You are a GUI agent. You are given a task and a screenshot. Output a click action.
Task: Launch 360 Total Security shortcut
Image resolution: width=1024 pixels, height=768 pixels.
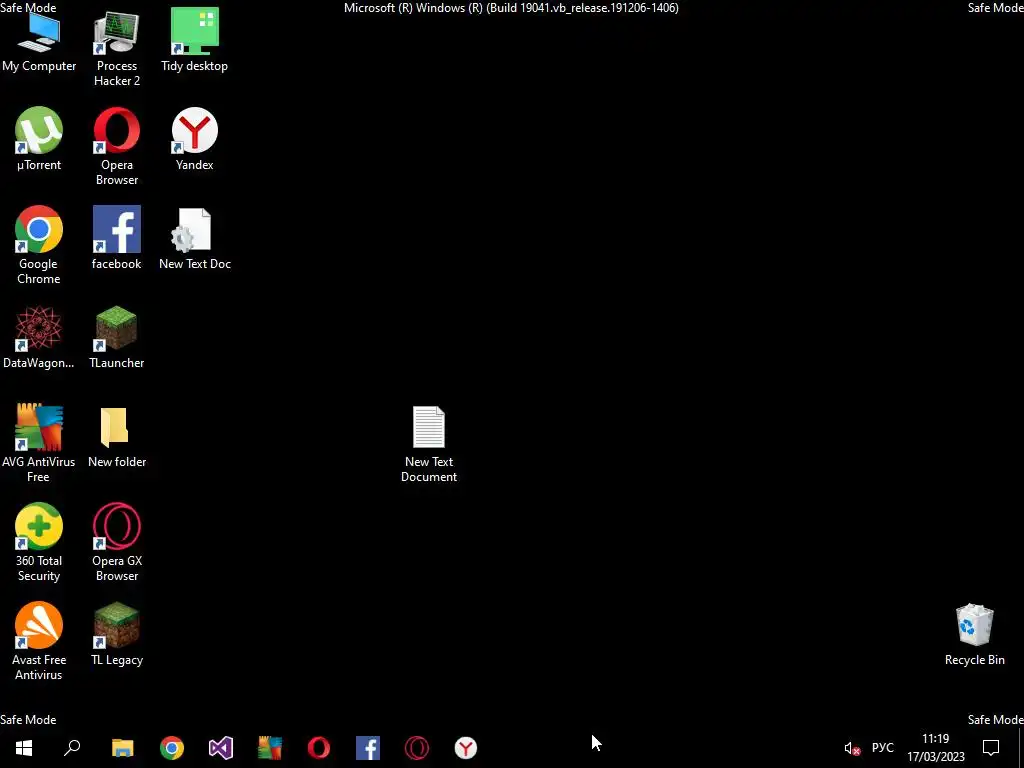coord(39,543)
